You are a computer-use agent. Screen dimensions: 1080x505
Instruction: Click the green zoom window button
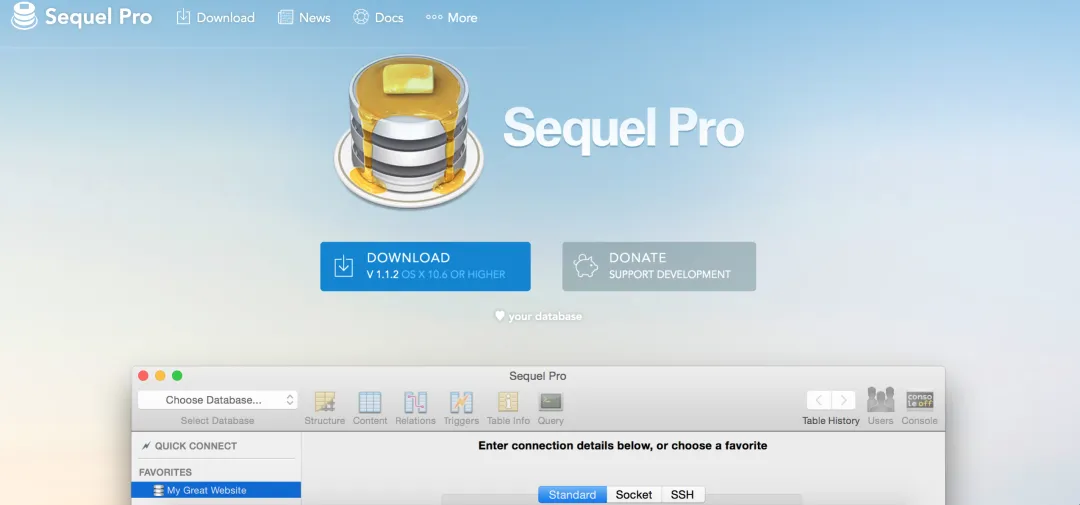(177, 375)
